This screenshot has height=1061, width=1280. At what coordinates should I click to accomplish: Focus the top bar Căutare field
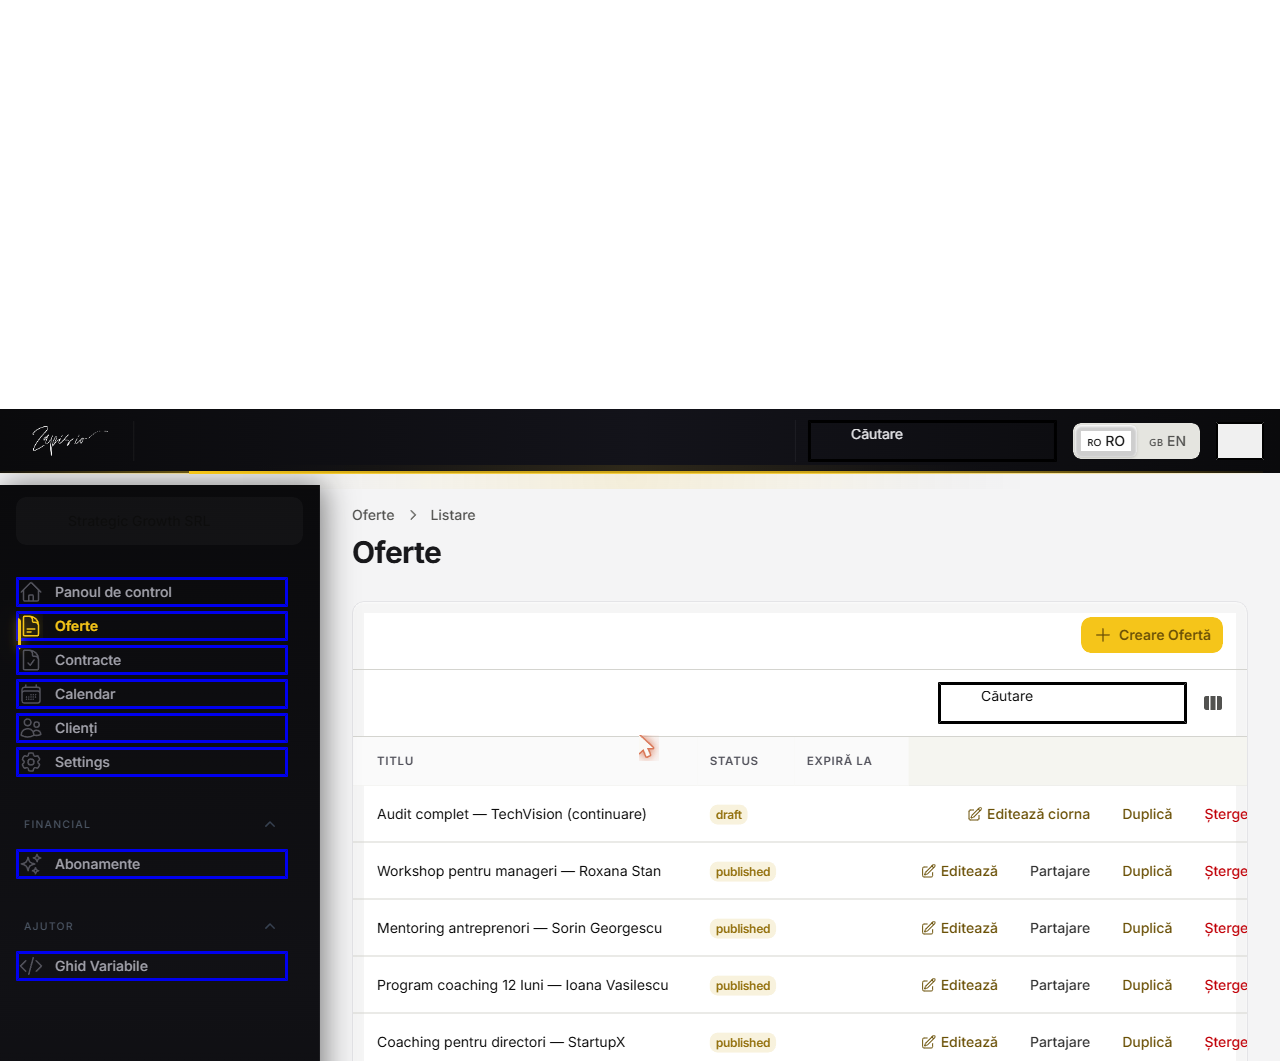(932, 441)
